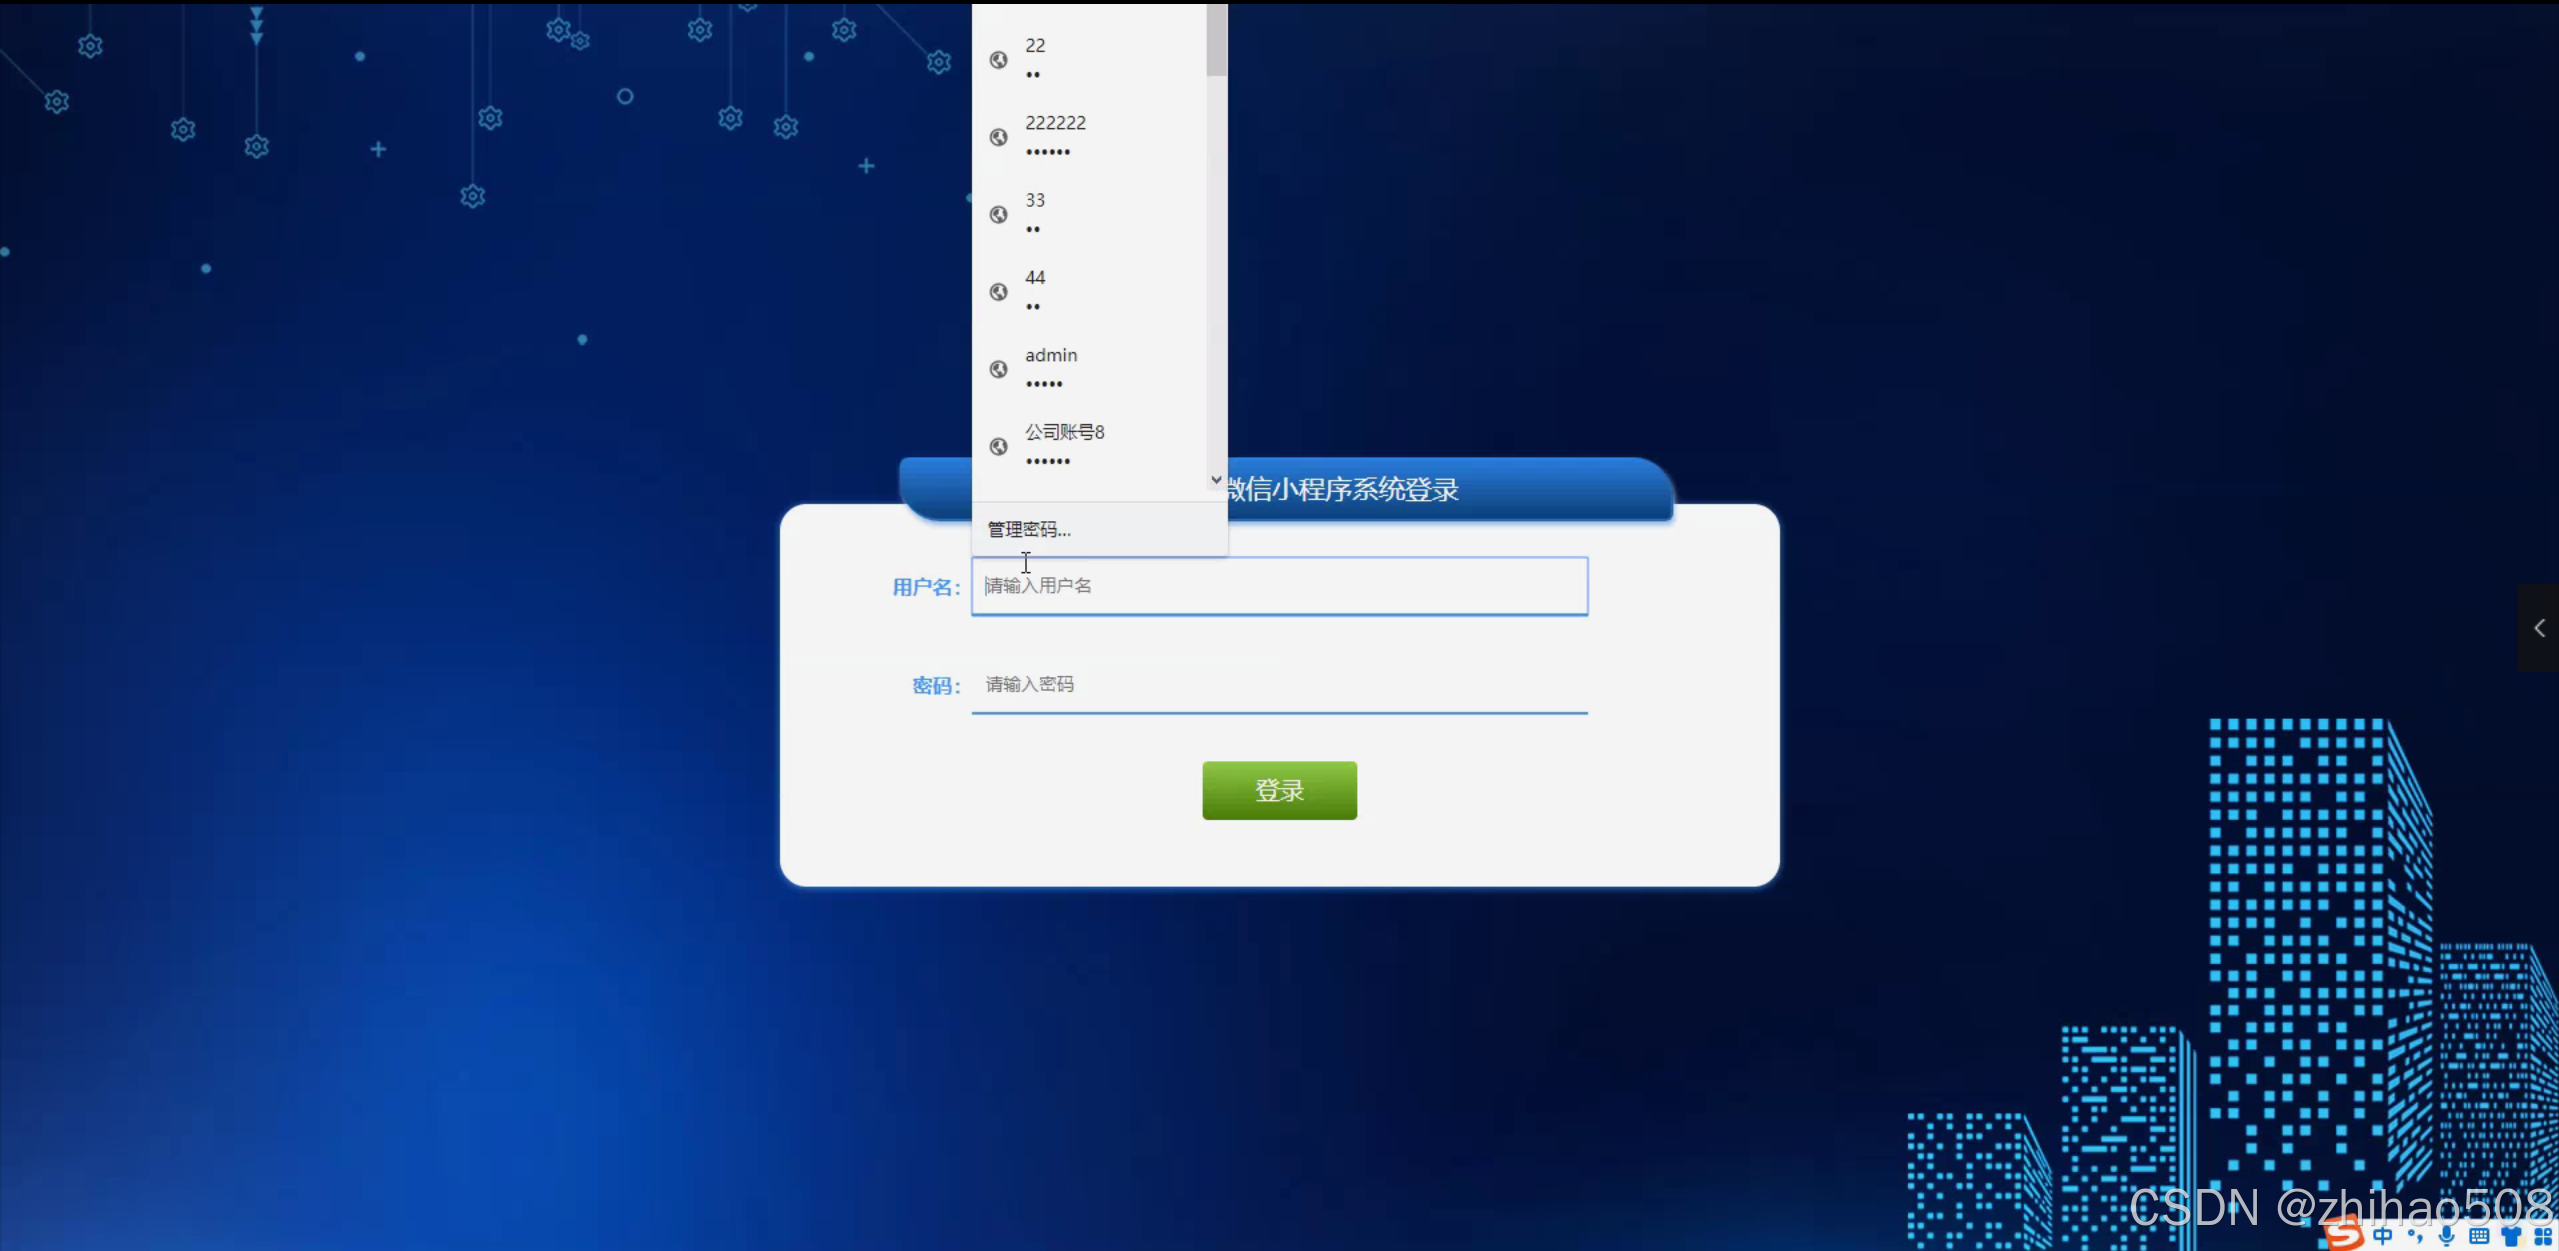This screenshot has width=2559, height=1251.
Task: Toggle punctuation mode in Sogou bar
Action: coord(2415,1237)
